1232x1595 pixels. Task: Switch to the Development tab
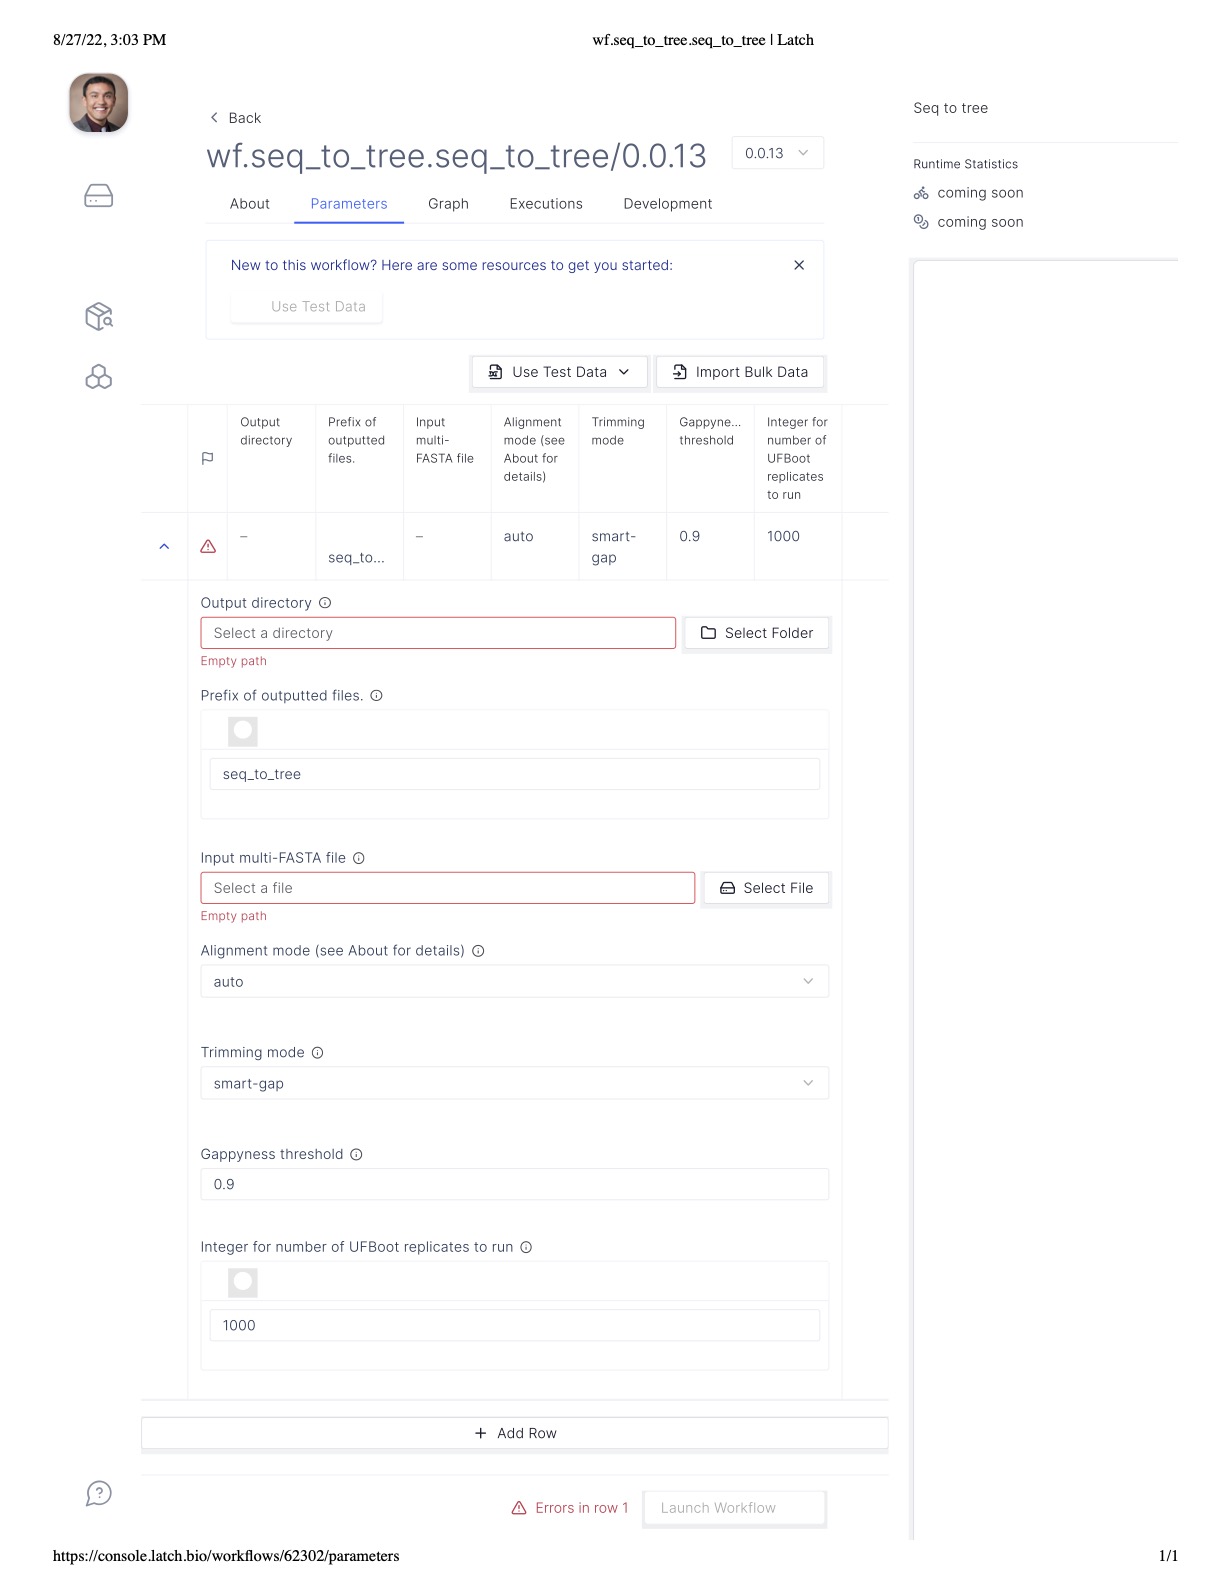coord(667,204)
